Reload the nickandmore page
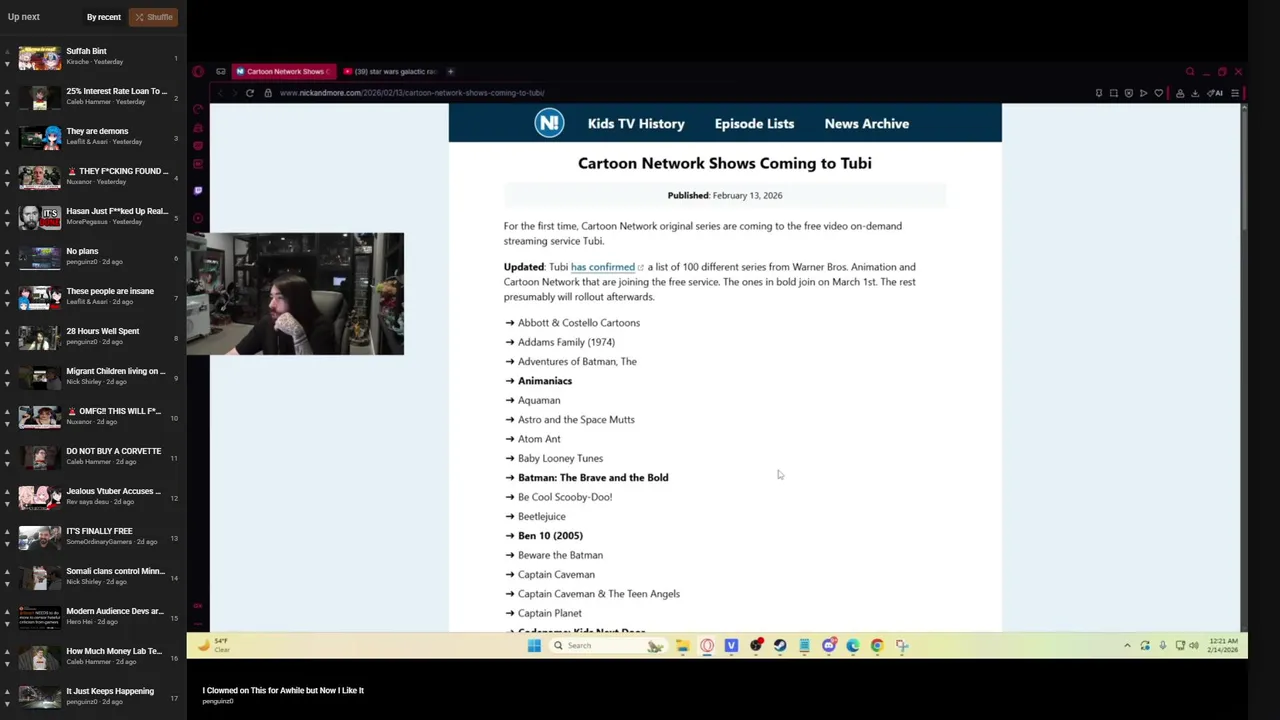 pyautogui.click(x=250, y=93)
